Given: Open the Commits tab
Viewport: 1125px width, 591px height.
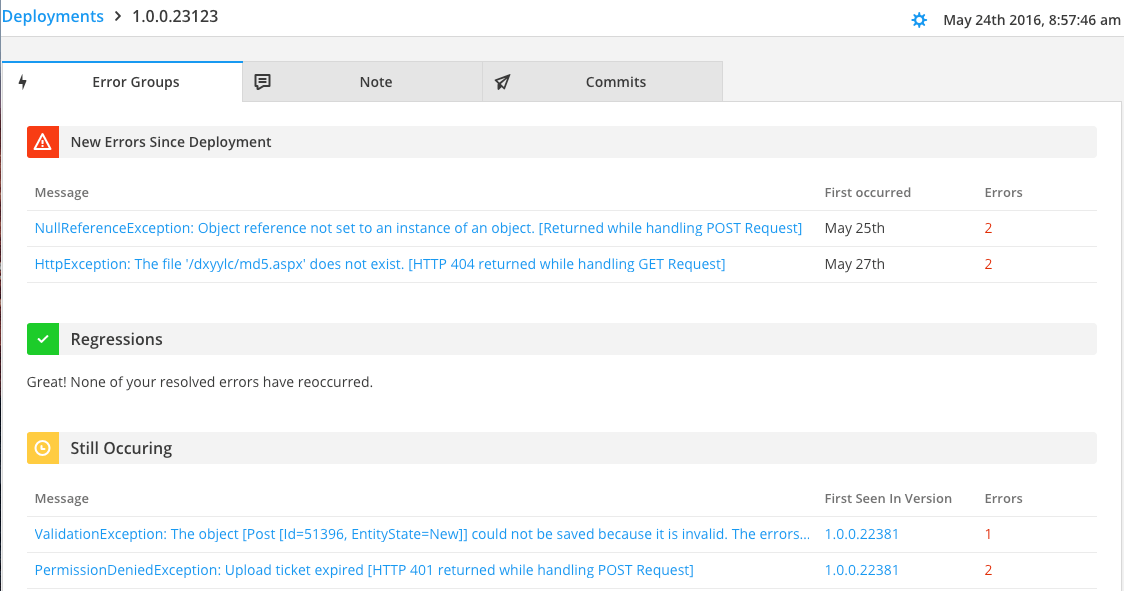Looking at the screenshot, I should pos(614,81).
